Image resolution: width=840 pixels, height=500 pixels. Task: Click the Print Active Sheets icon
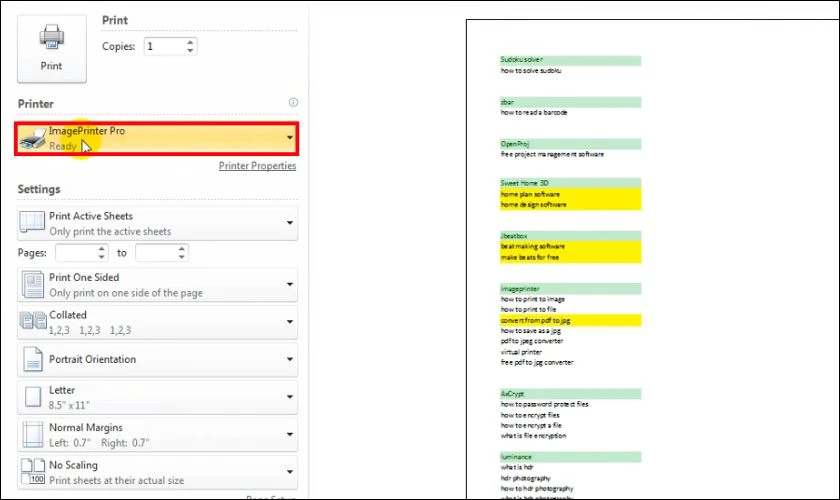pos(32,222)
